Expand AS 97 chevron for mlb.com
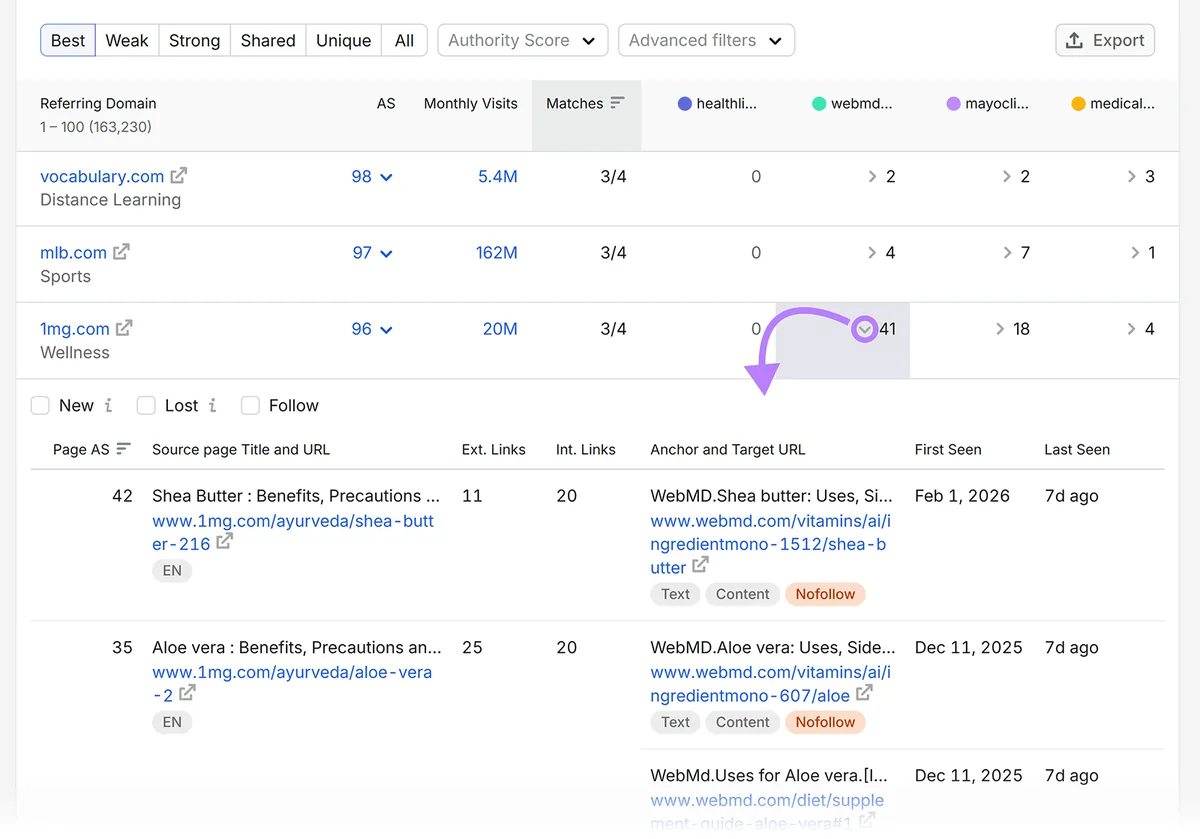The height and width of the screenshot is (839, 1200). click(x=386, y=253)
